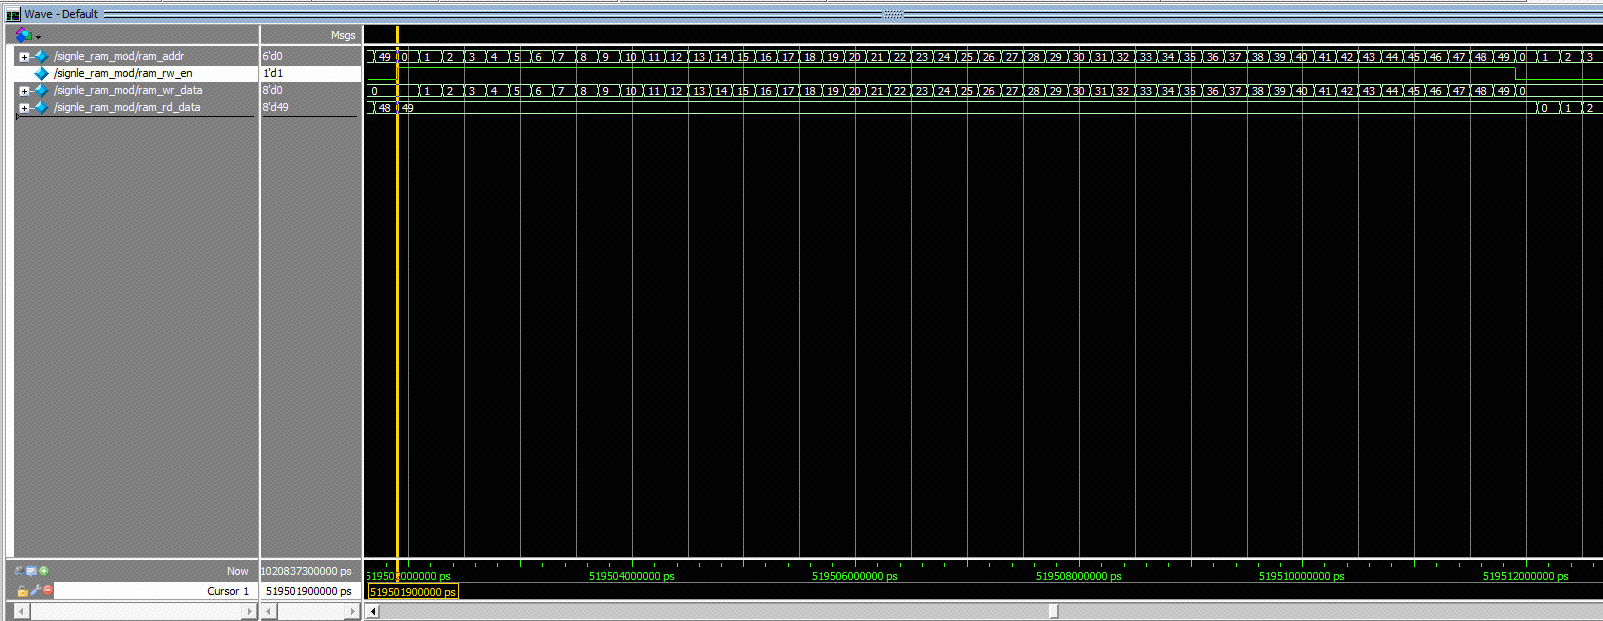Click the Cursor 1 name field
The width and height of the screenshot is (1603, 621).
(155, 591)
